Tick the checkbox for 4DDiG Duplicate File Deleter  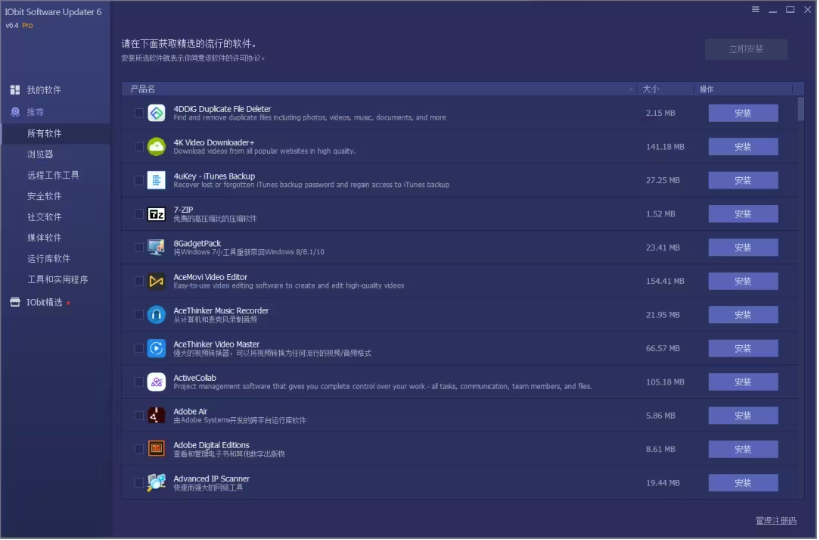point(139,113)
